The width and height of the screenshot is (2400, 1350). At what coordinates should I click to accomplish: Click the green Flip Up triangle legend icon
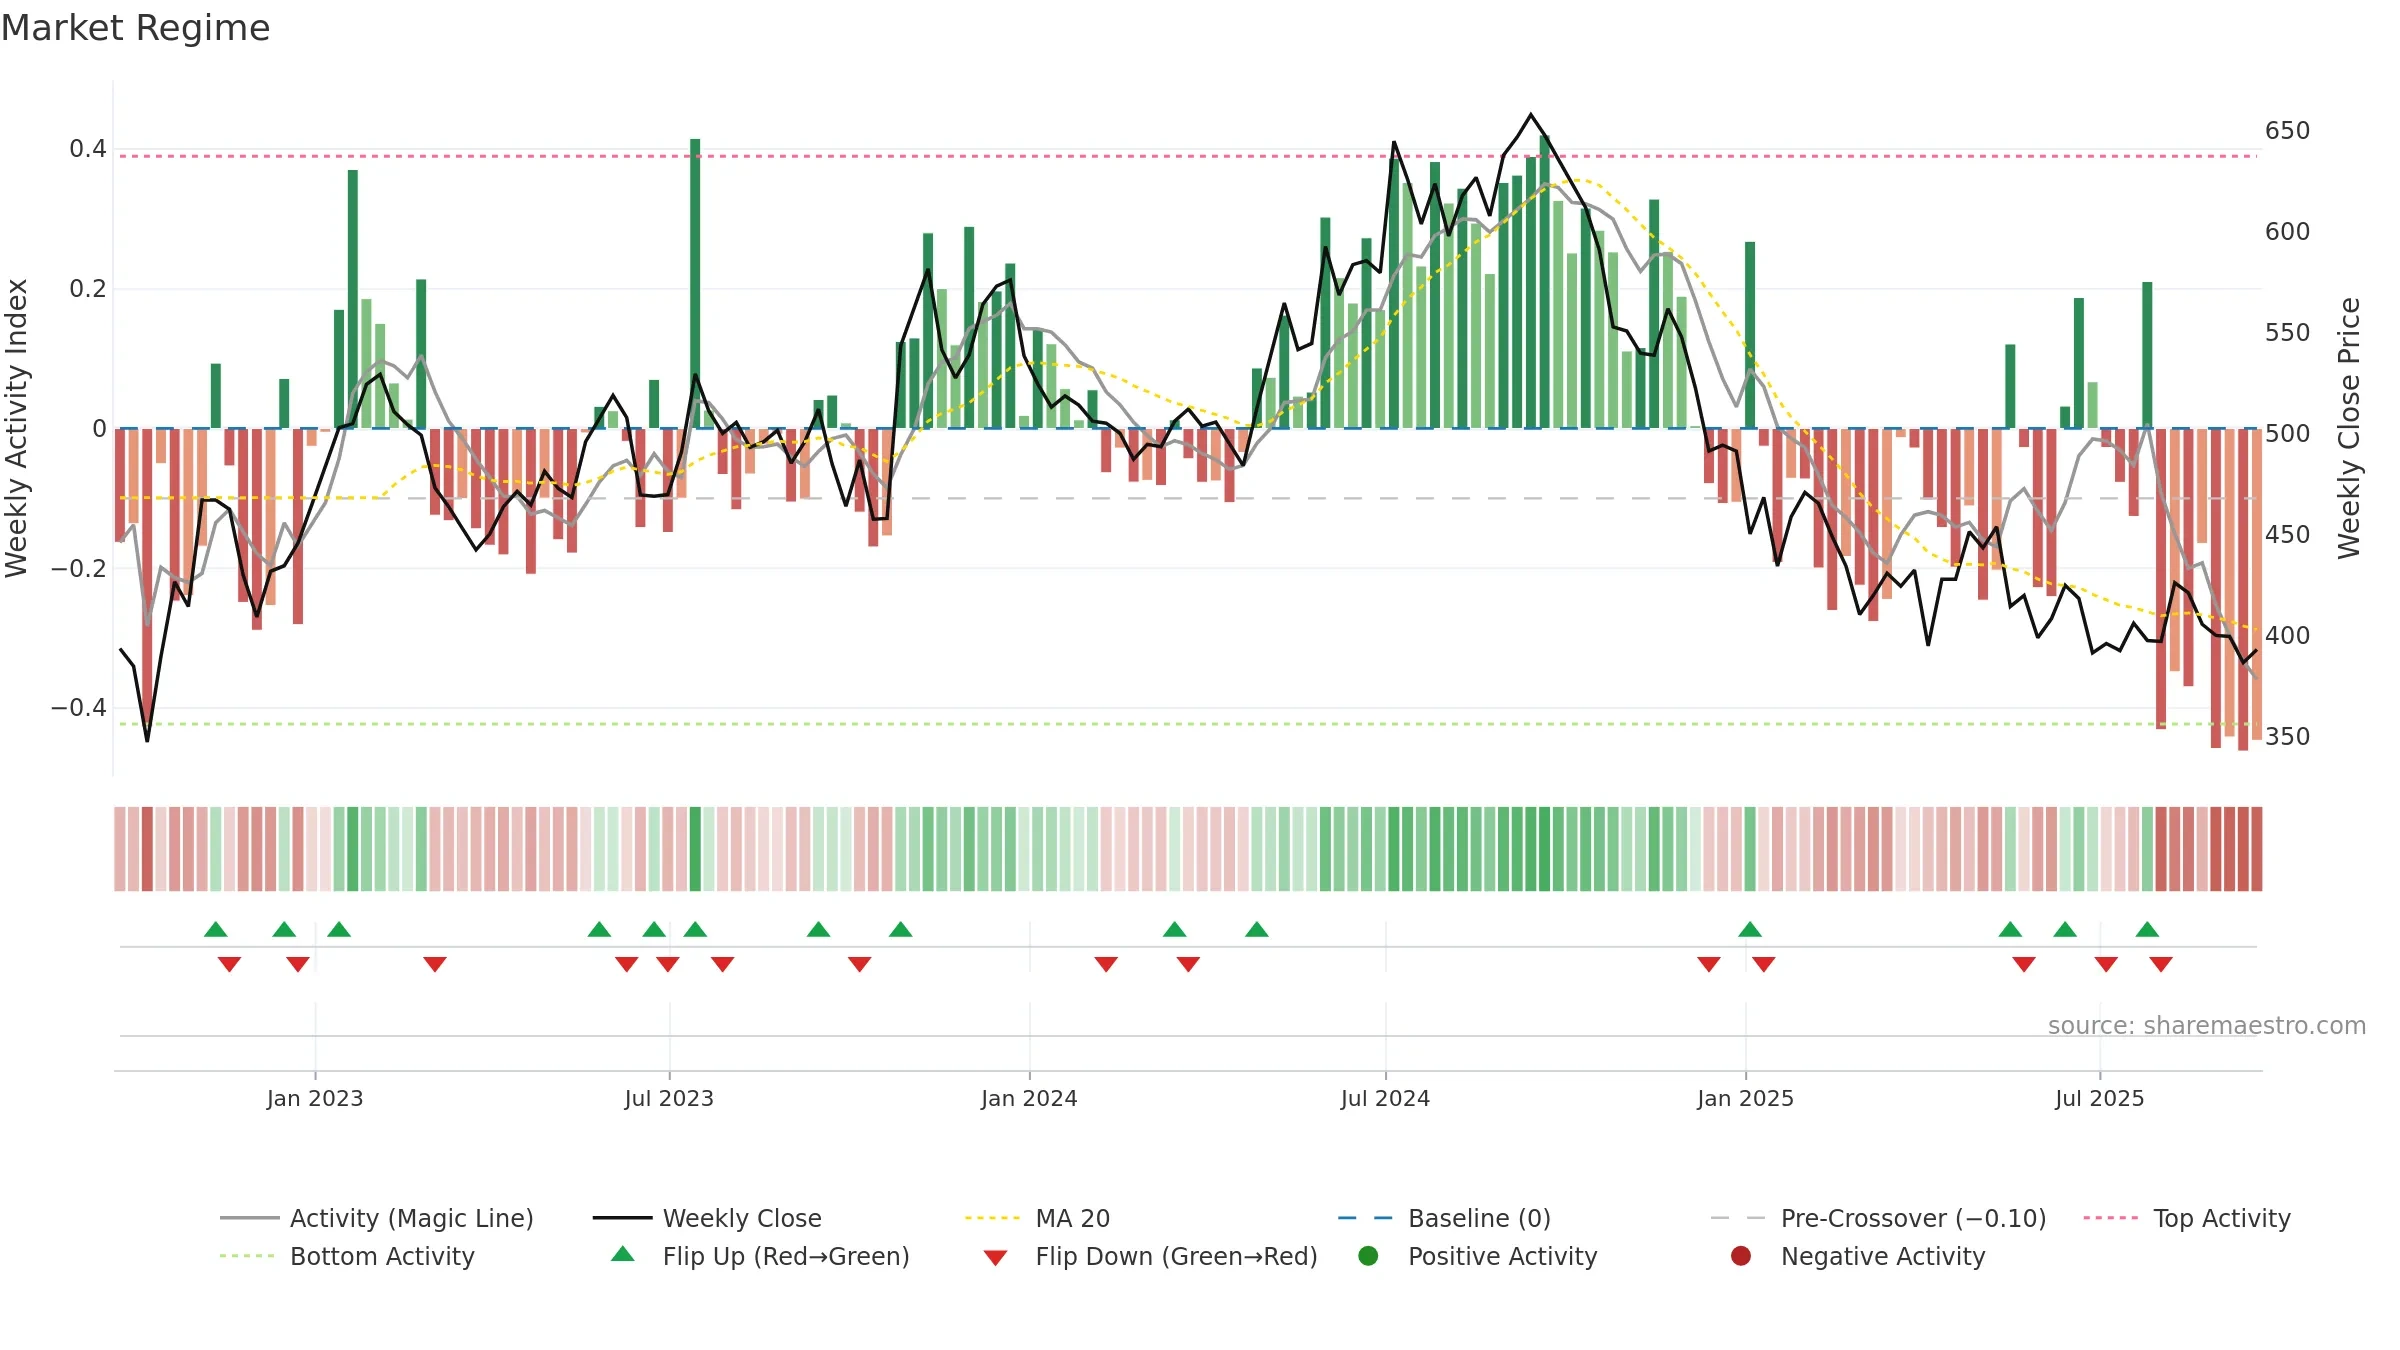(x=623, y=1254)
